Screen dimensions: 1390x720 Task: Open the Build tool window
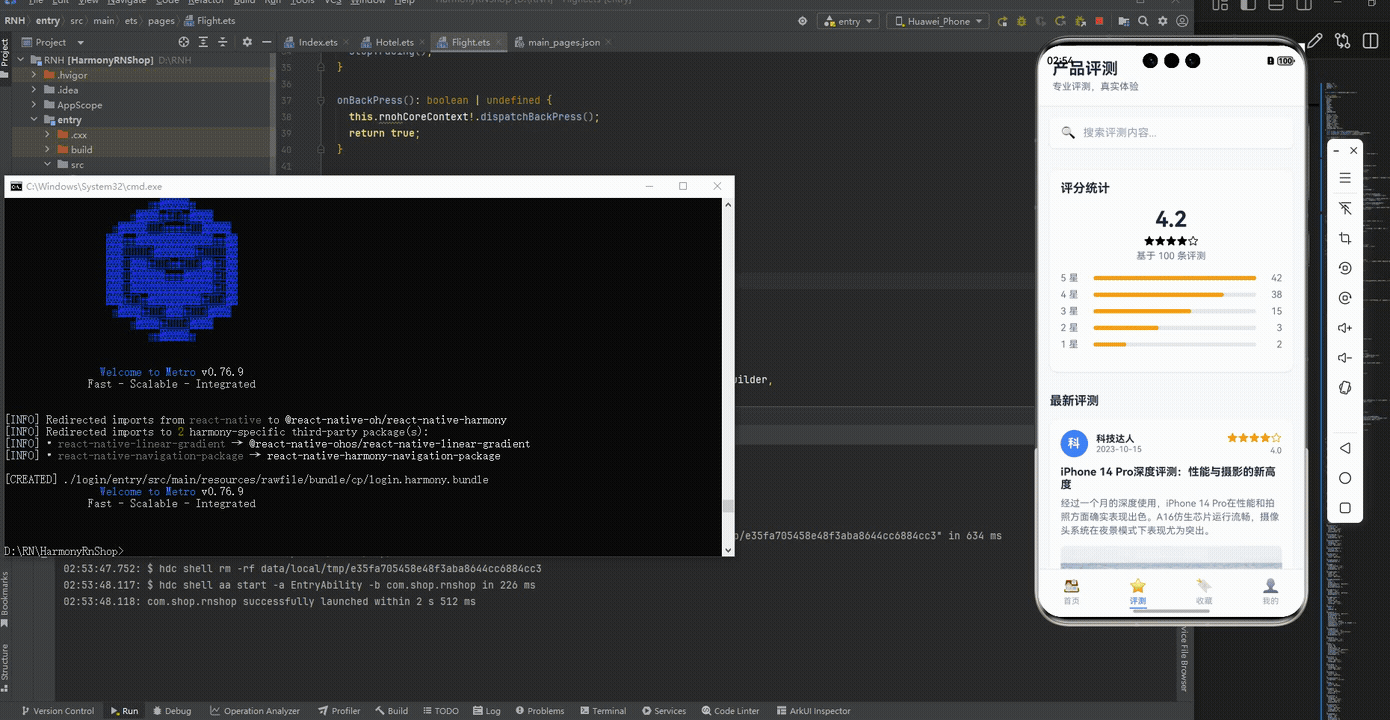click(x=391, y=711)
